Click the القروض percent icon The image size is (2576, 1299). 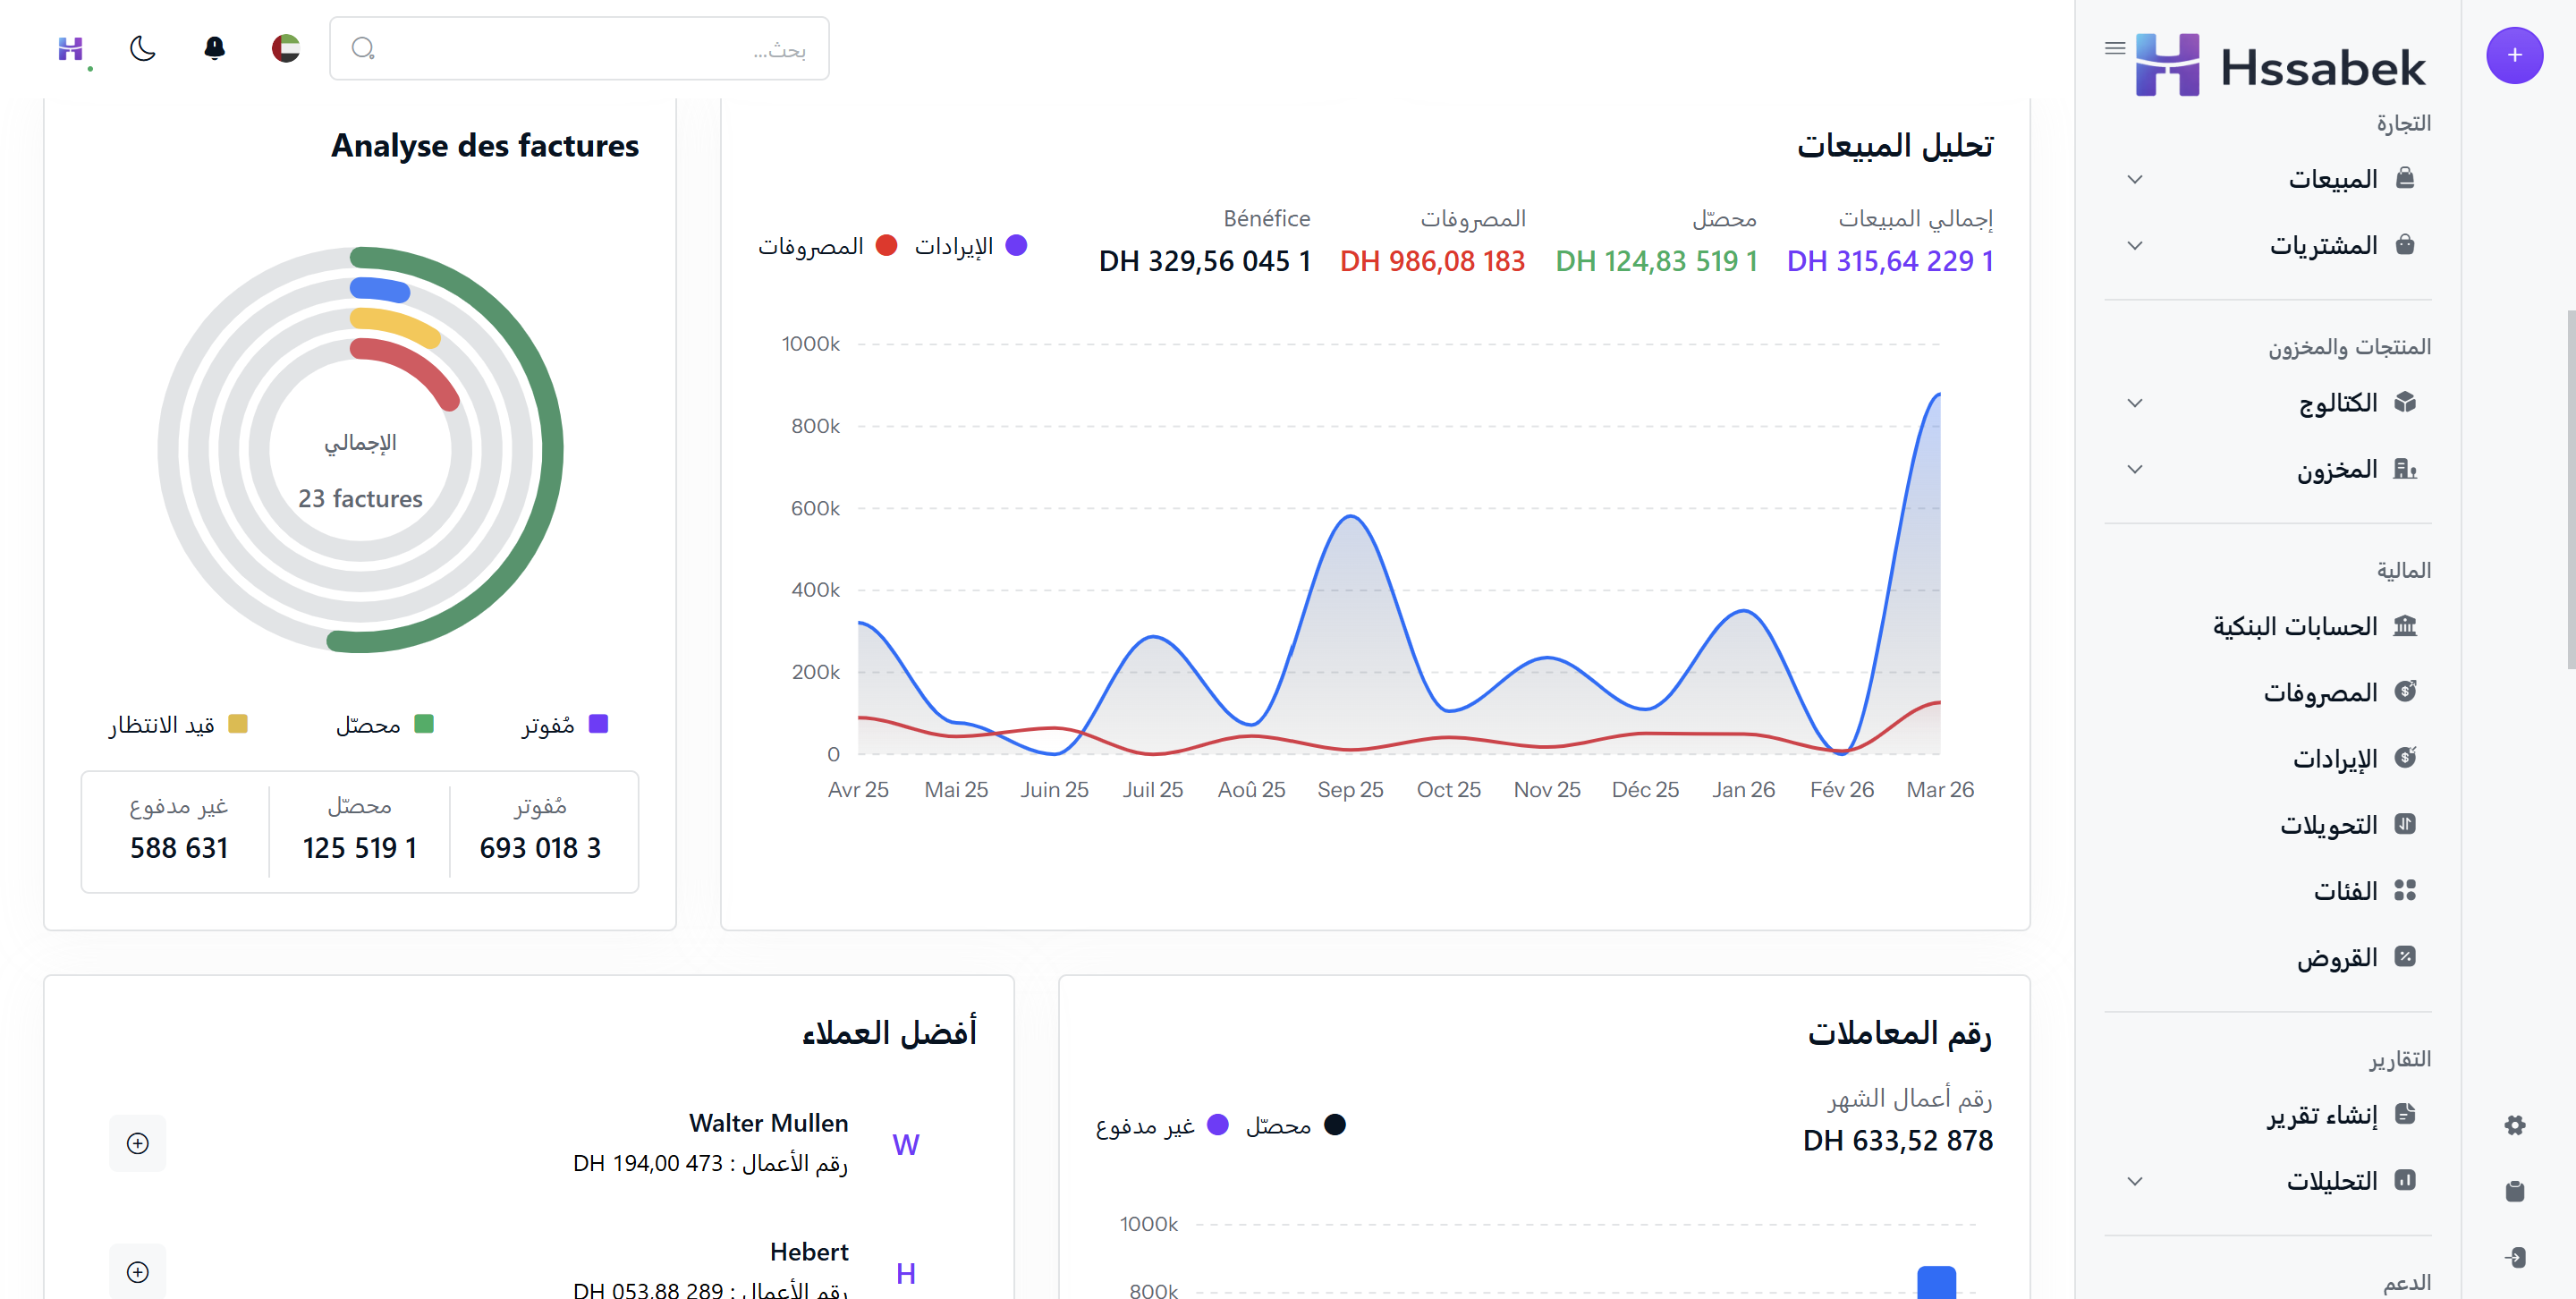[2404, 956]
